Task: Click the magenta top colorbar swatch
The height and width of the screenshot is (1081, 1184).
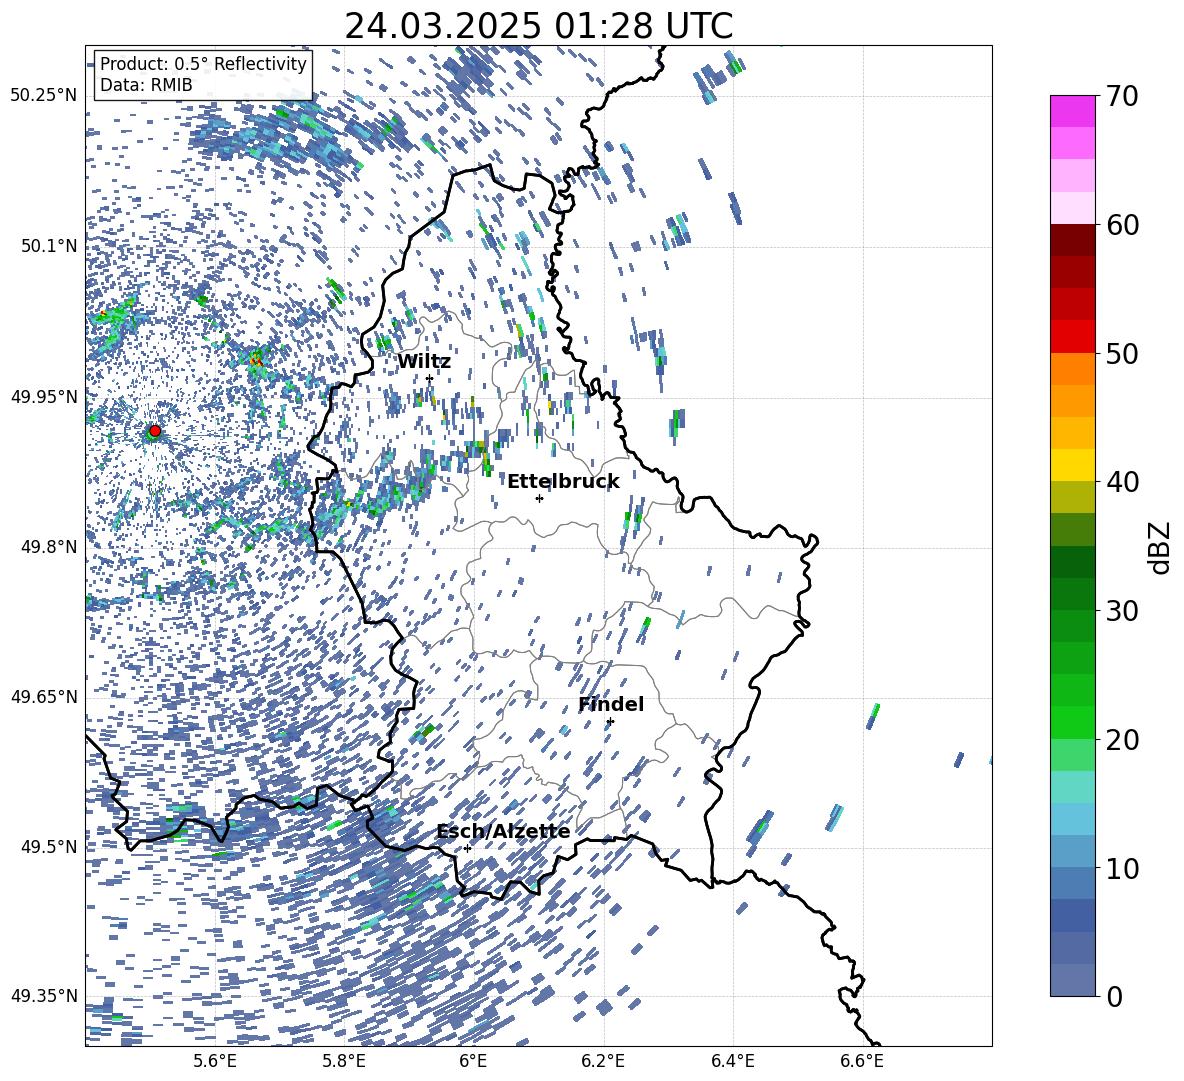Action: pyautogui.click(x=1072, y=112)
